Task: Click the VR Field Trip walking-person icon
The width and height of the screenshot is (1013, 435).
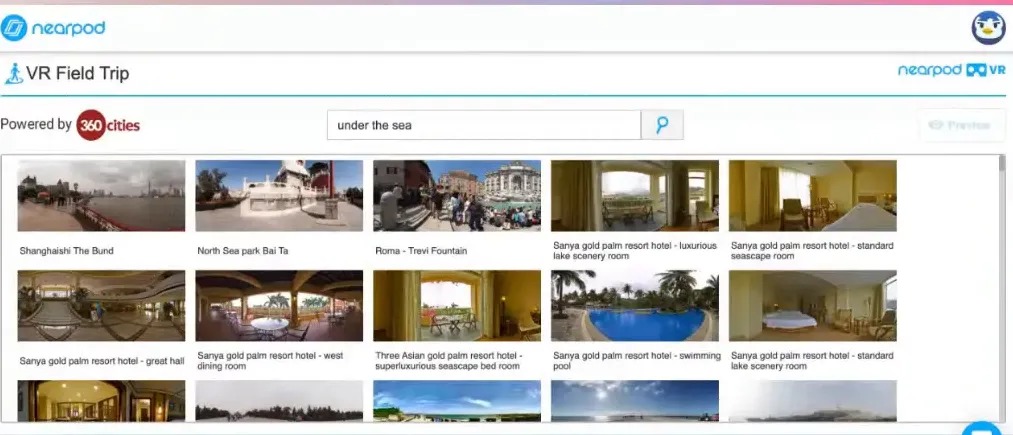Action: coord(13,74)
